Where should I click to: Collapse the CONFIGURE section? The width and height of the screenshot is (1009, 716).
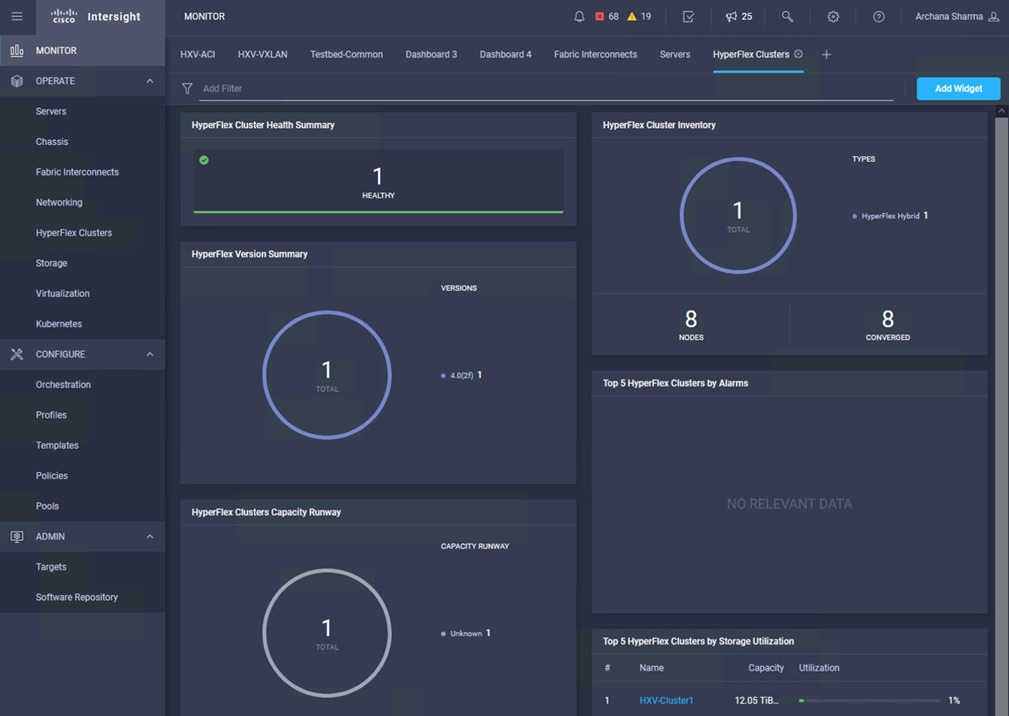tap(150, 354)
